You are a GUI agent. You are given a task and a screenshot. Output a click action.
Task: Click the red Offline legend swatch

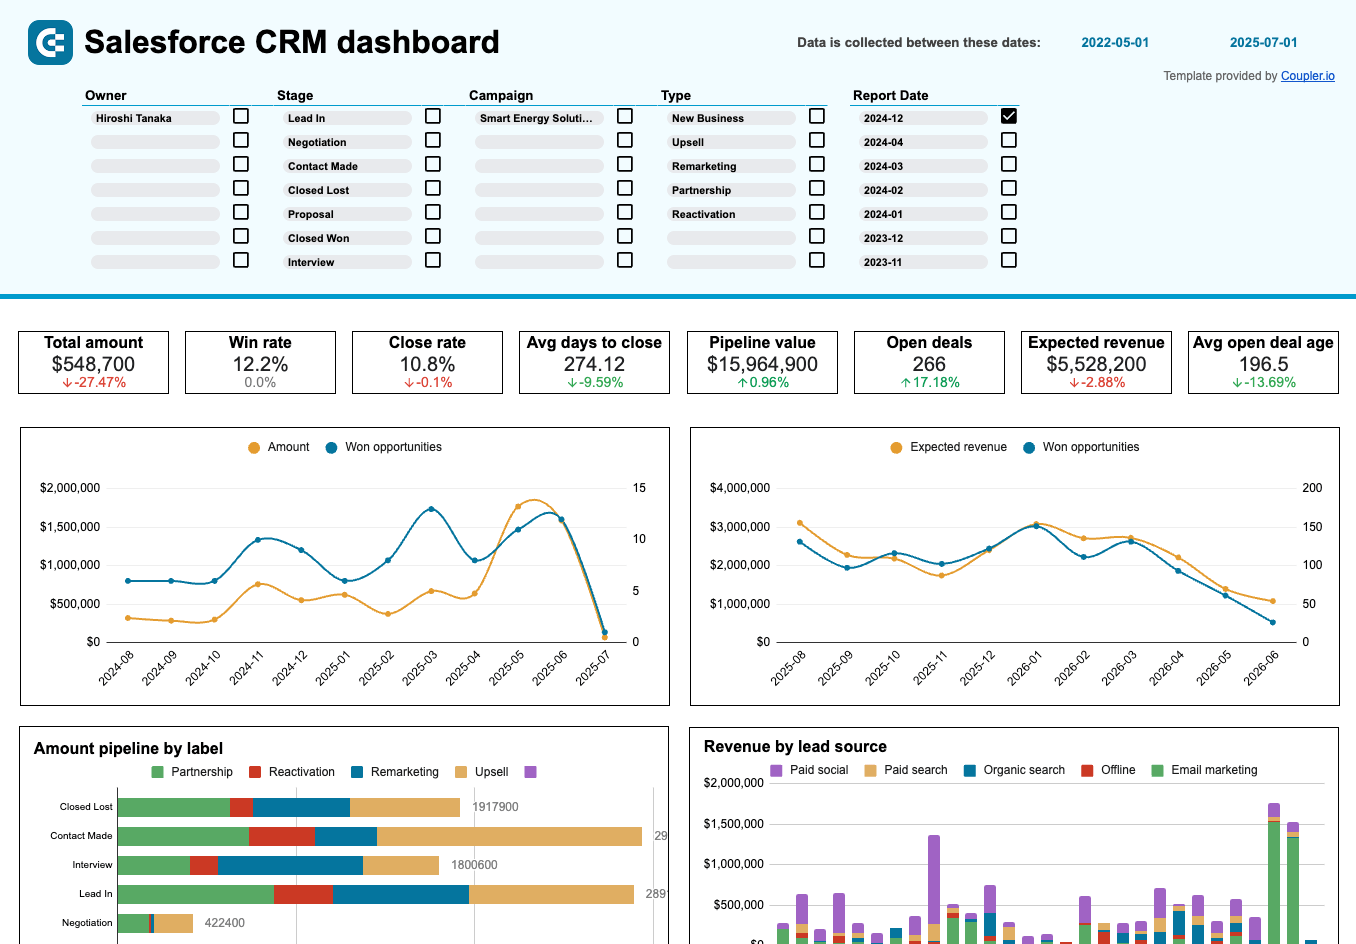[x=1087, y=770]
